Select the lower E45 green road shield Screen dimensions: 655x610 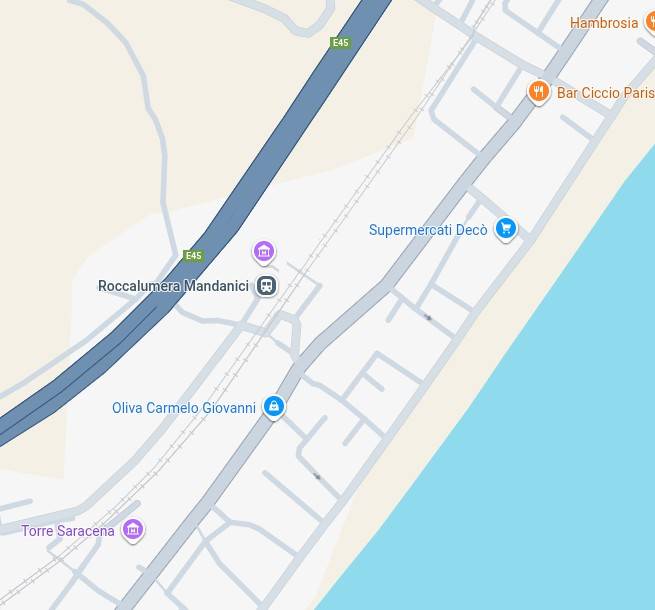[194, 256]
